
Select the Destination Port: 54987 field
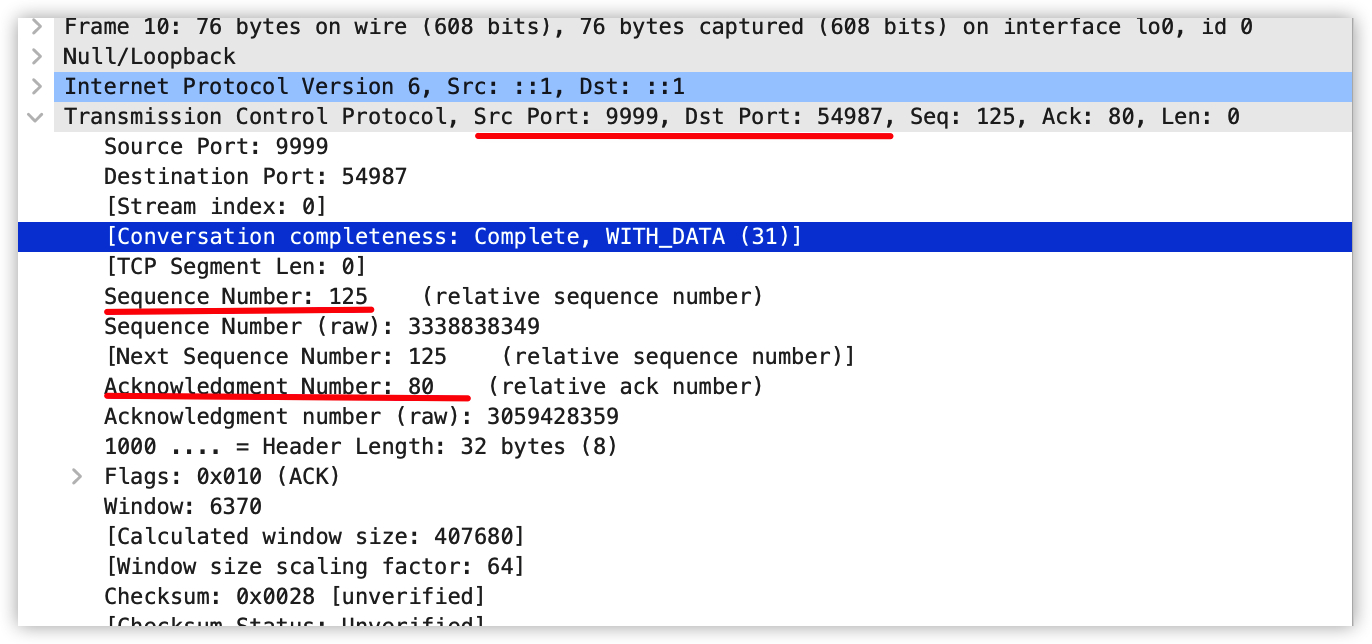(255, 177)
